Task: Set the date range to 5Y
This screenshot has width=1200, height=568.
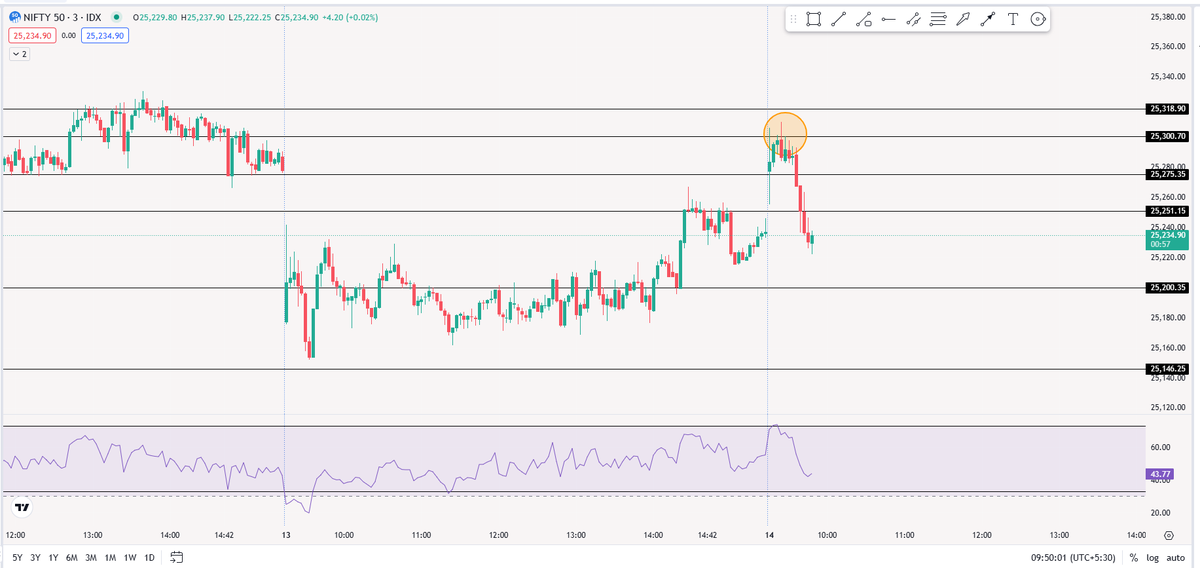Action: click(x=15, y=557)
